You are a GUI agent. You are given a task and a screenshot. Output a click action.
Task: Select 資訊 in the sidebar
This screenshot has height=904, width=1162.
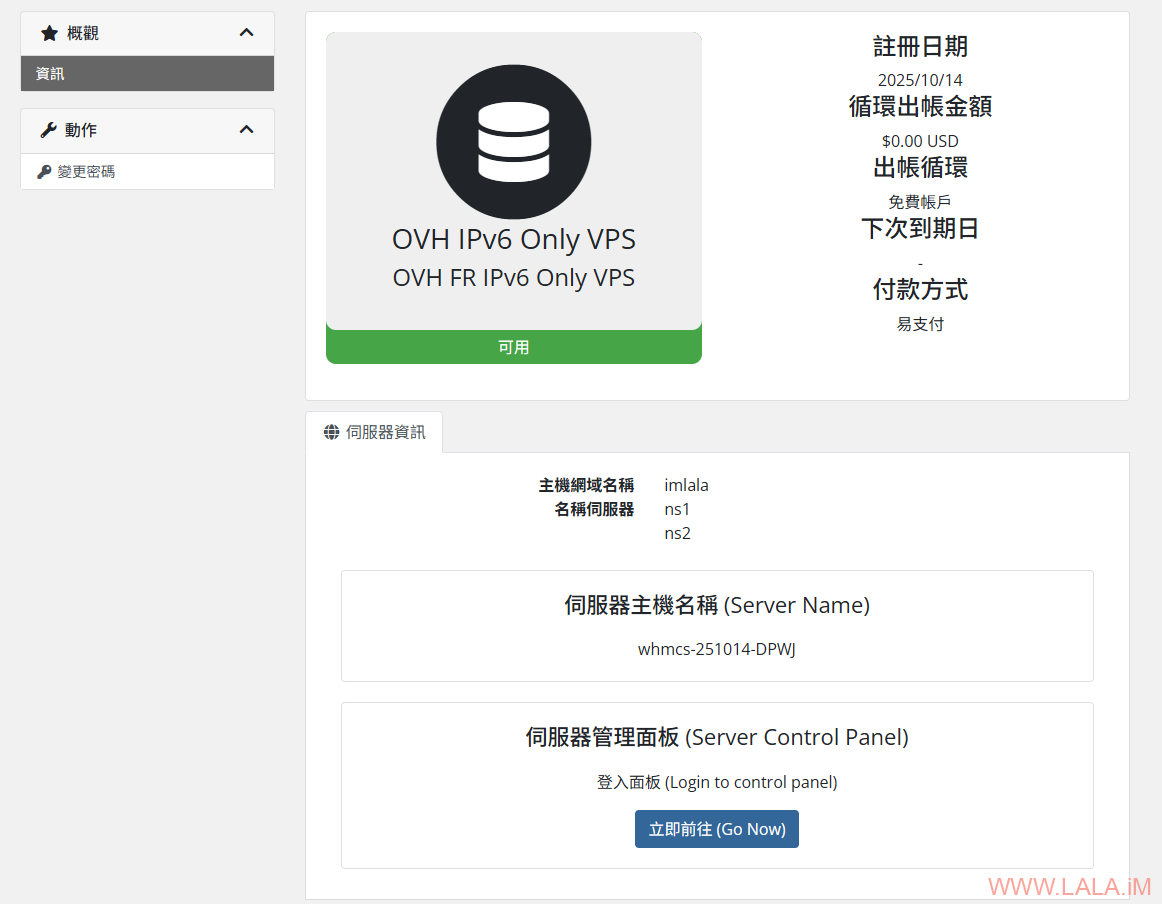(50, 74)
